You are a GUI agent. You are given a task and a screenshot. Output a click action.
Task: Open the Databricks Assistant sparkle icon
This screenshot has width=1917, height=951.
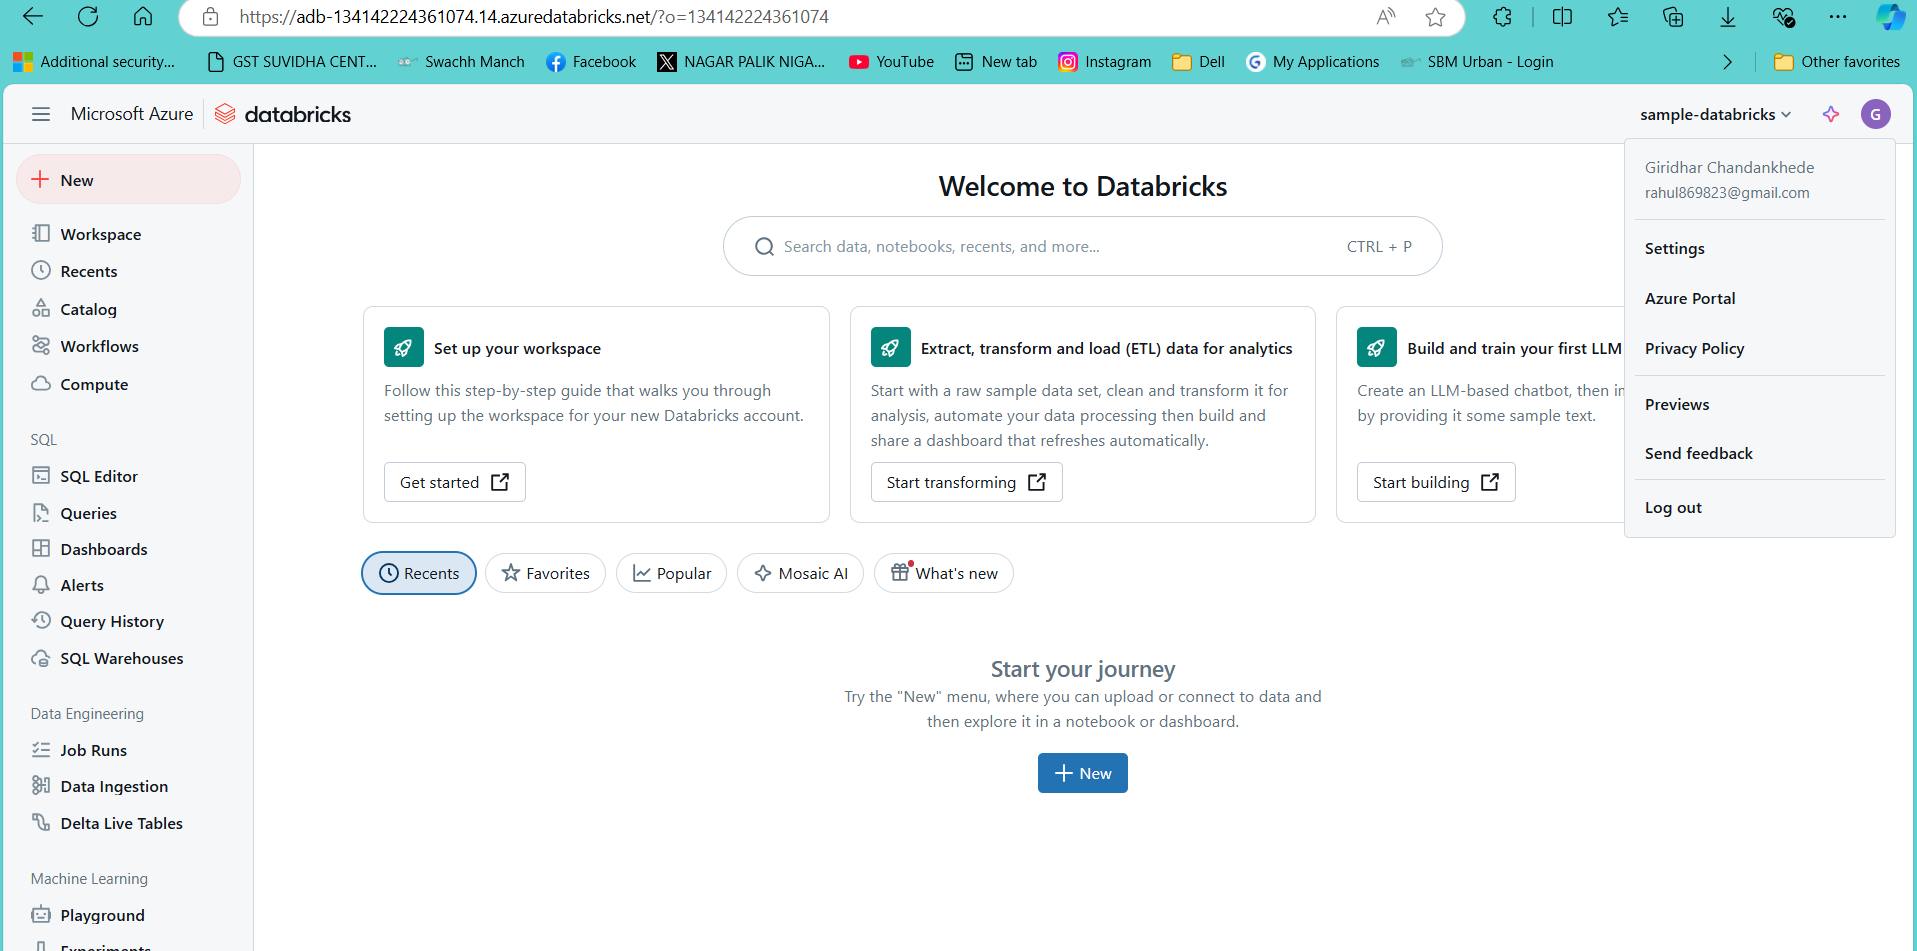1831,114
